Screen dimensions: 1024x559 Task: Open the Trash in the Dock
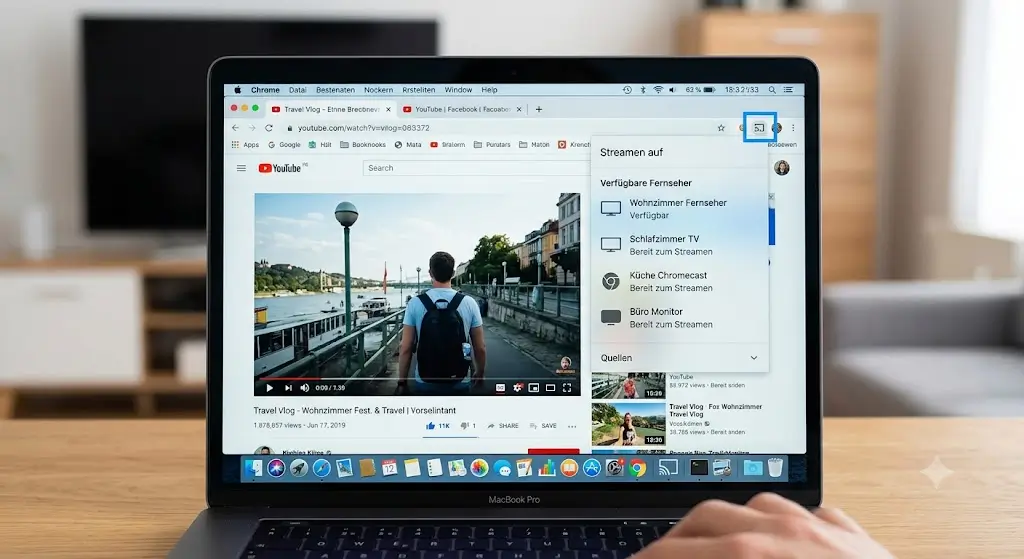coord(775,468)
